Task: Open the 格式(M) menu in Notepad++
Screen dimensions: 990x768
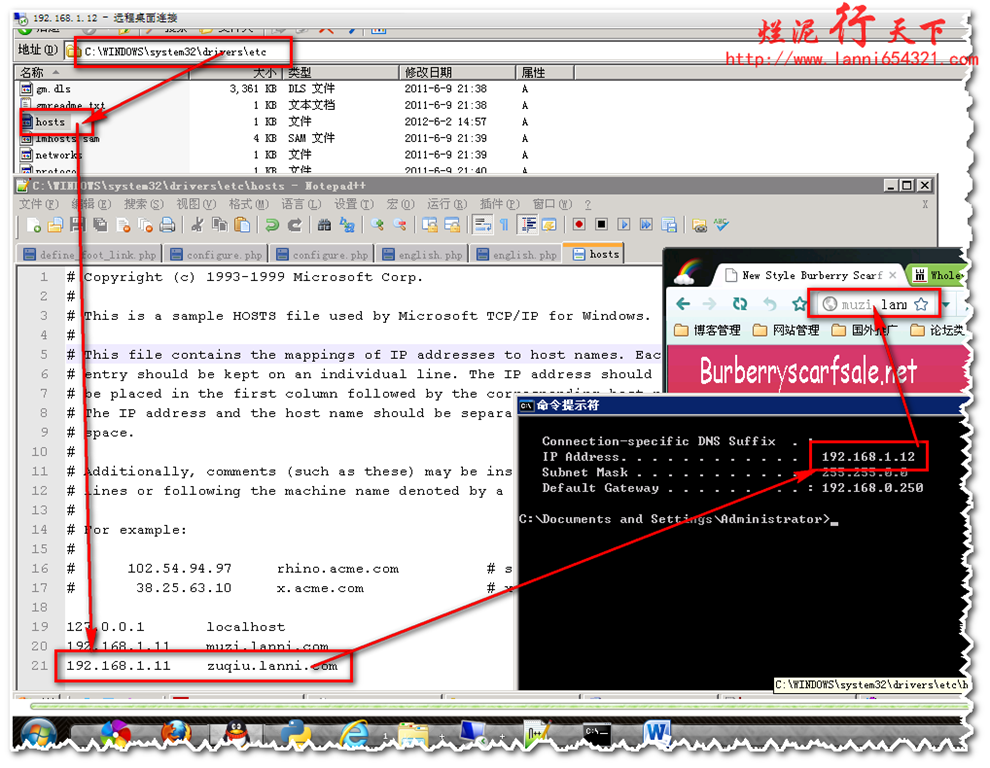Action: [x=249, y=204]
